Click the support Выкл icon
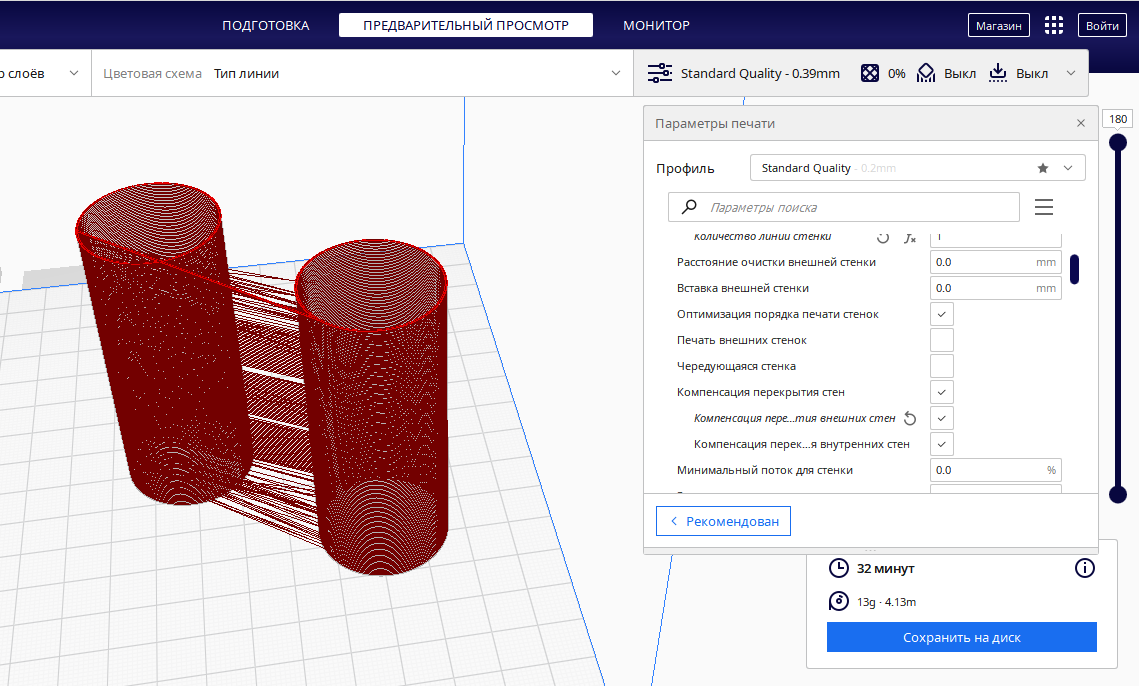This screenshot has height=686, width=1139. click(926, 73)
